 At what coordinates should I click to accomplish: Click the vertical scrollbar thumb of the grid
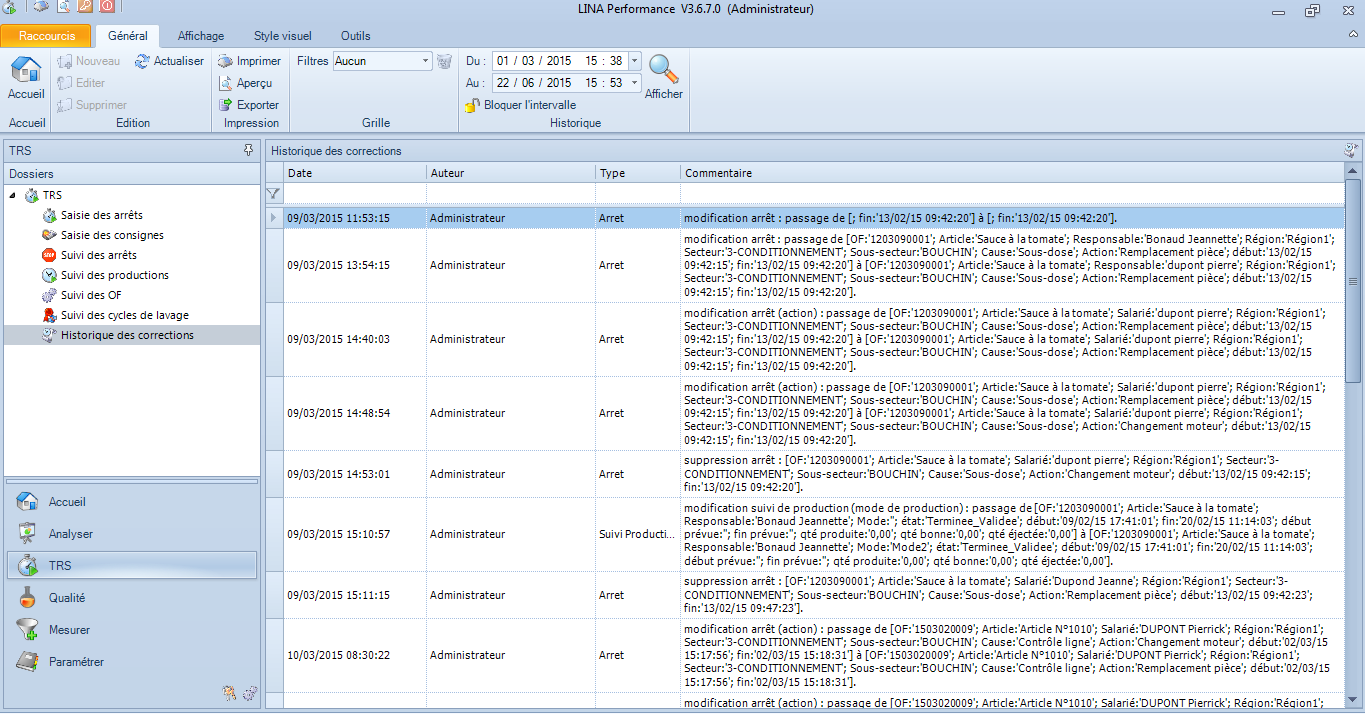tap(1353, 280)
